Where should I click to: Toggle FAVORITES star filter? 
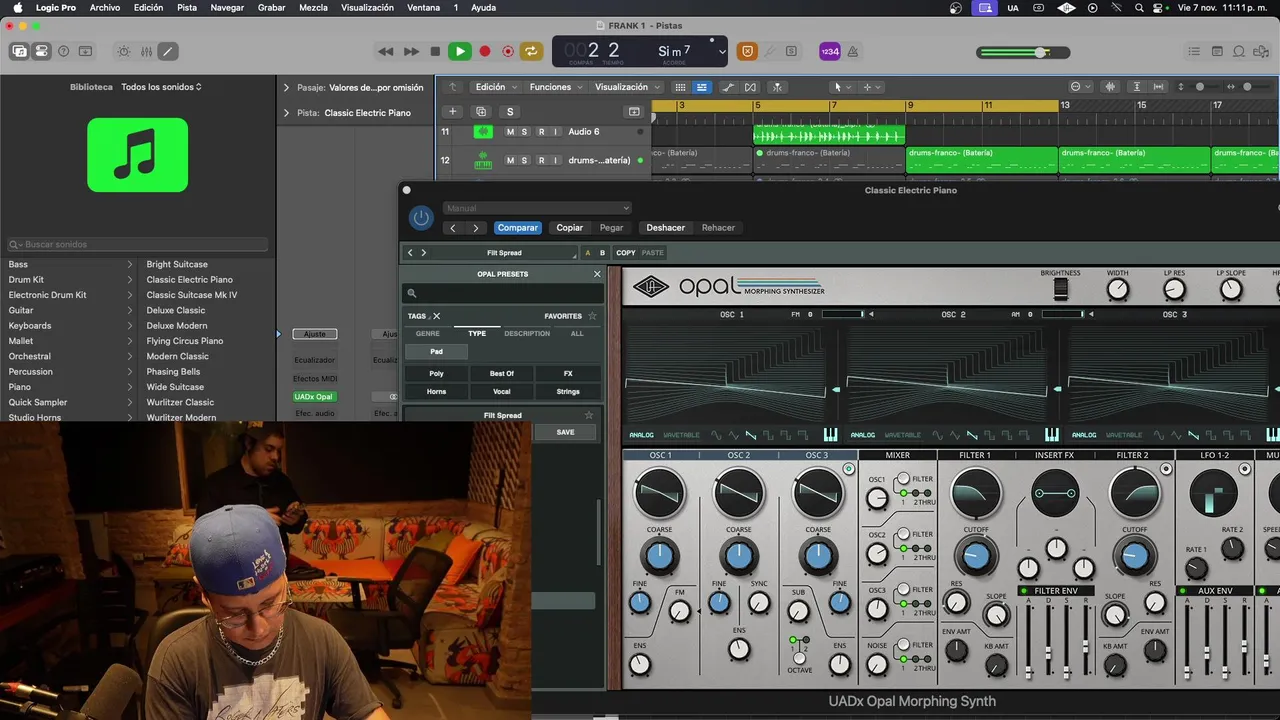click(x=592, y=316)
